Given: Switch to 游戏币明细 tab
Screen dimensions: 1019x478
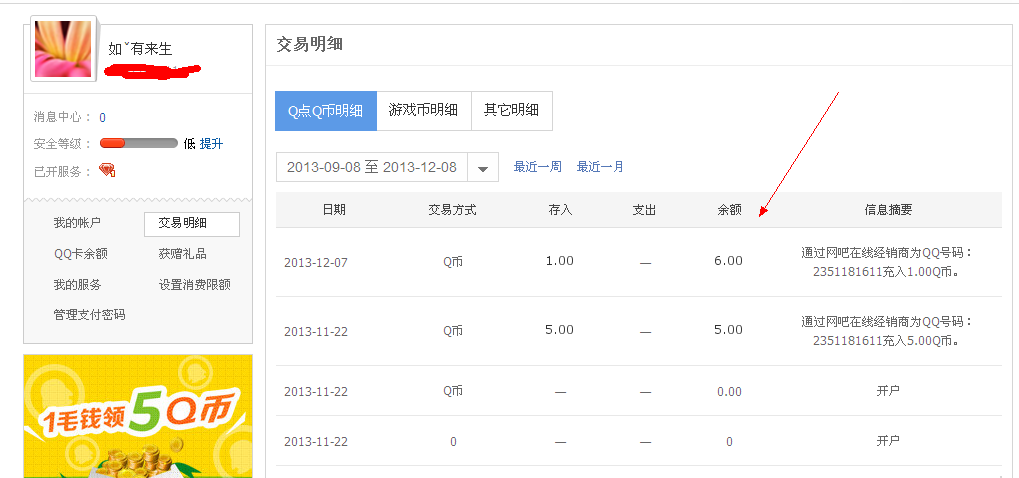Looking at the screenshot, I should pyautogui.click(x=424, y=111).
